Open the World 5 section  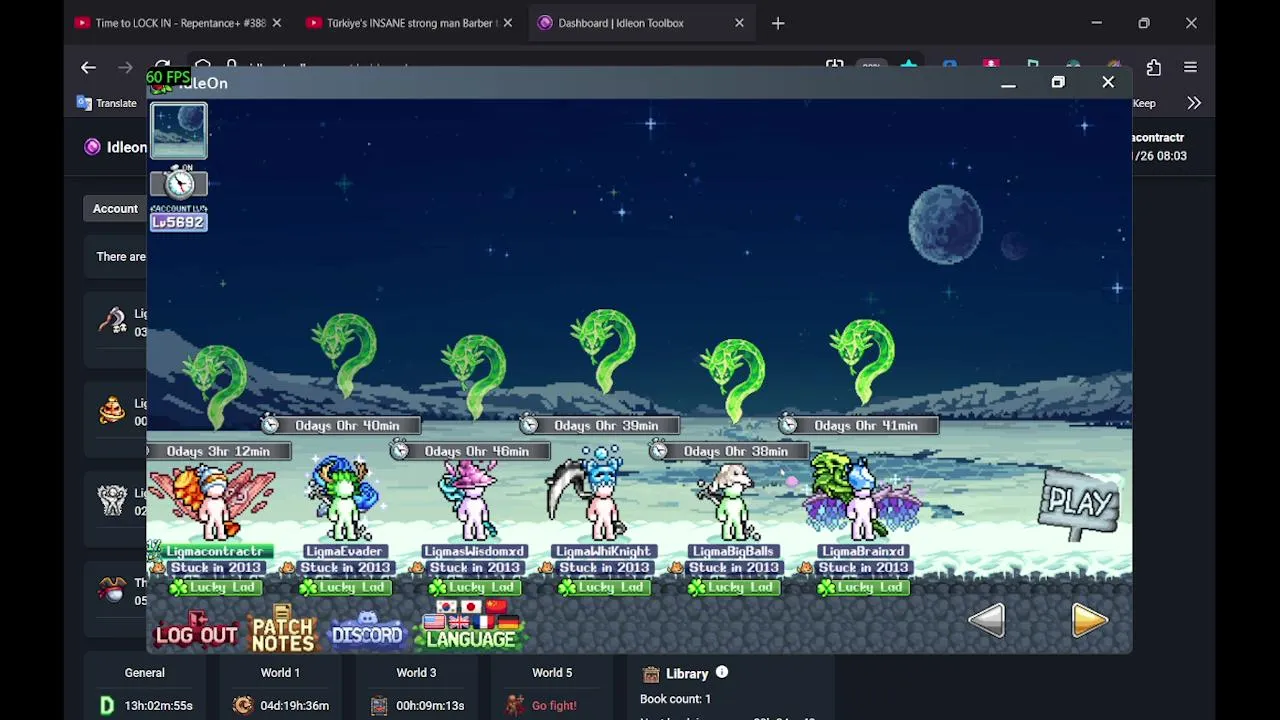click(552, 673)
